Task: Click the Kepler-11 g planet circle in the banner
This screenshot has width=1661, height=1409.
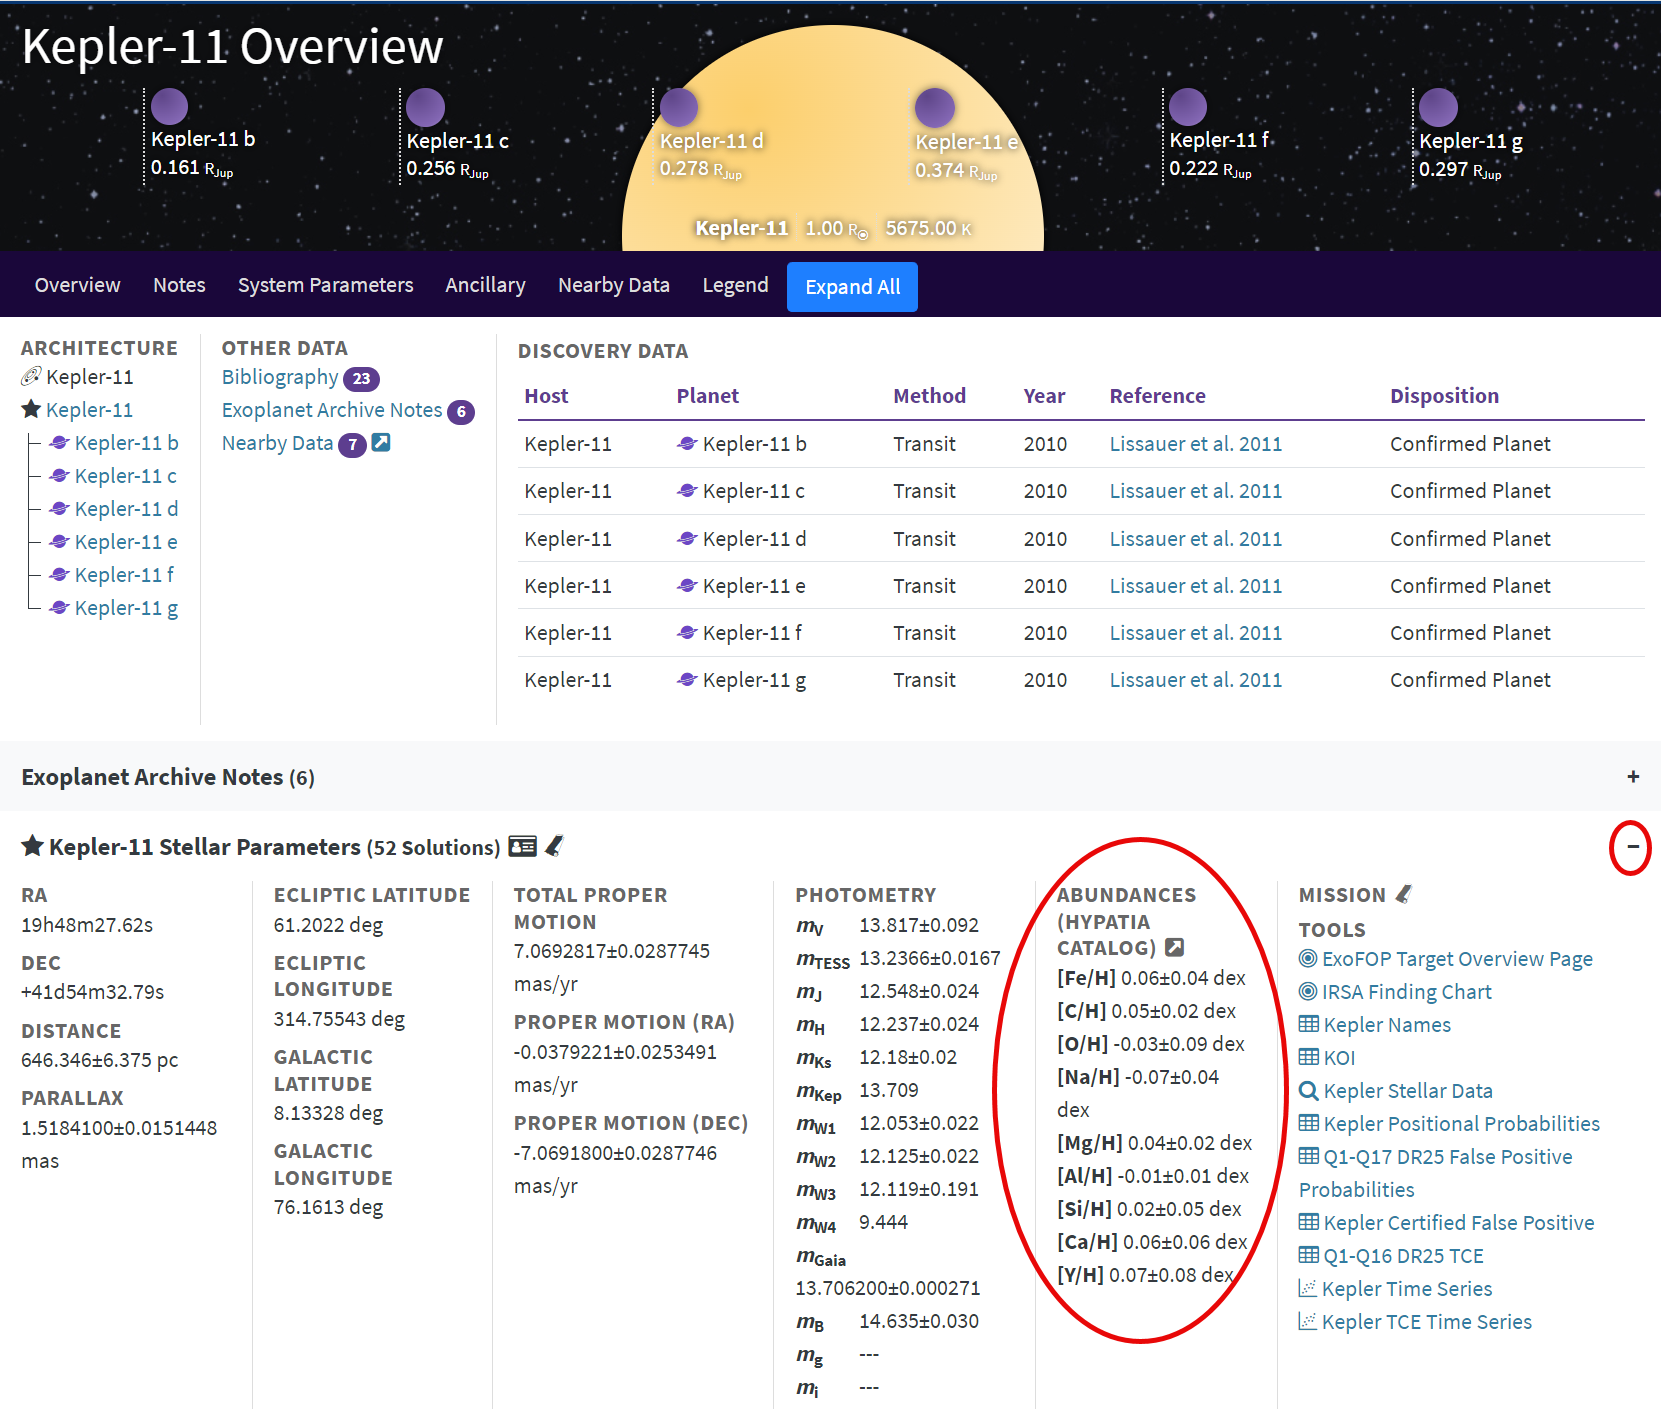Action: pyautogui.click(x=1438, y=107)
